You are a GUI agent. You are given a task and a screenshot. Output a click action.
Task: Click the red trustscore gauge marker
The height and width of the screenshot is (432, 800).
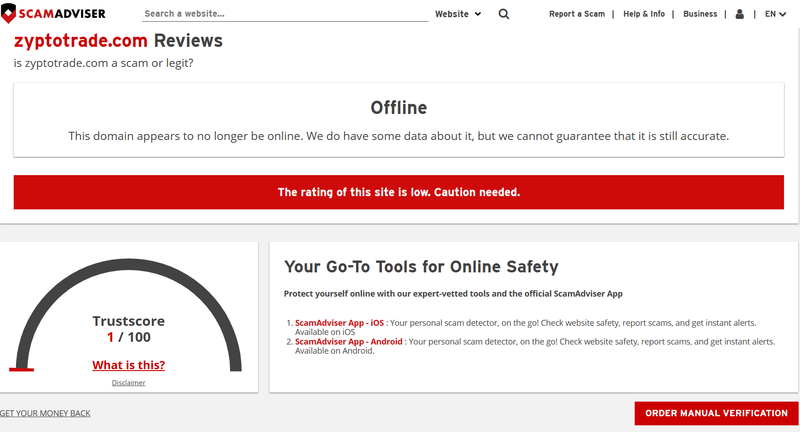coord(21,369)
